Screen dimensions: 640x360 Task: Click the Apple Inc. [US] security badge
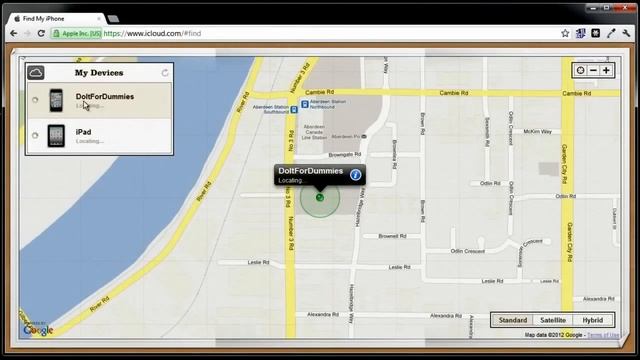tap(77, 33)
